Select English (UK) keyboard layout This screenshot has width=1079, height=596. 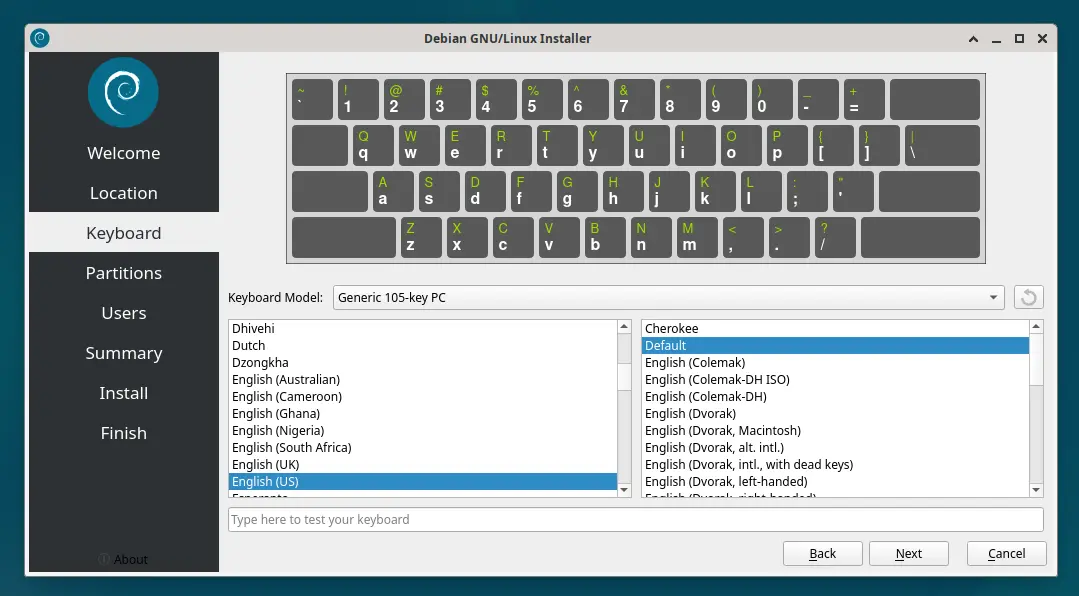(x=266, y=464)
